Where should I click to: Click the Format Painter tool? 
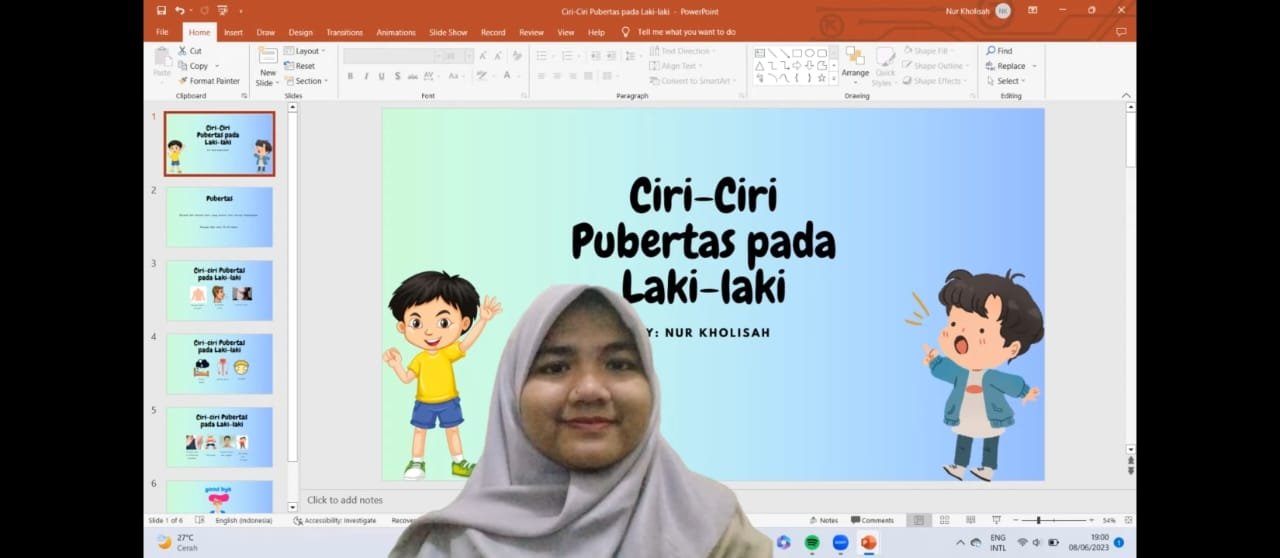click(209, 81)
